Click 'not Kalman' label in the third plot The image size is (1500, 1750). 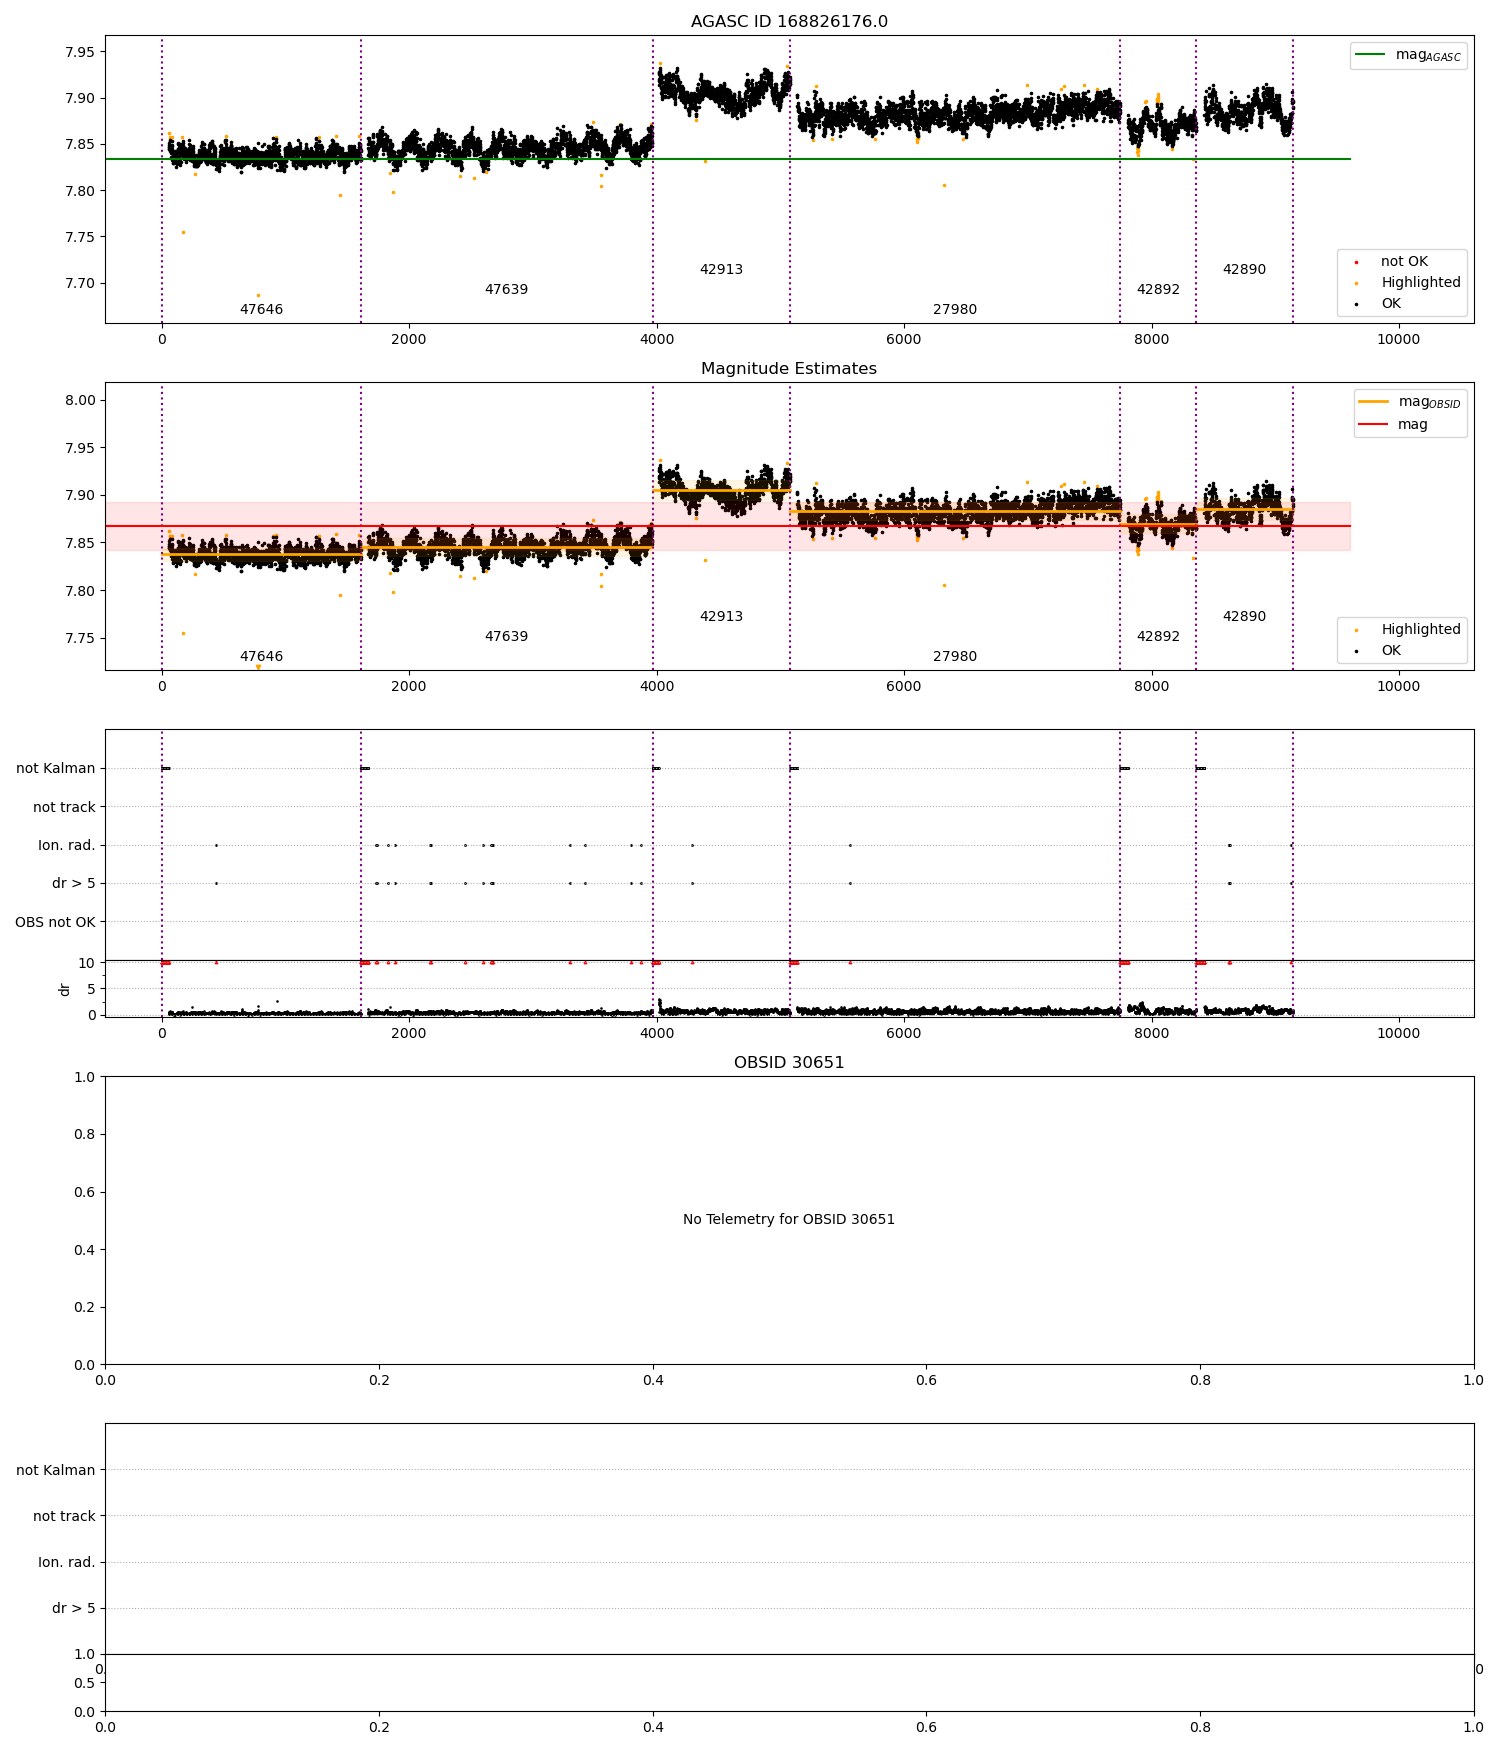click(x=56, y=769)
